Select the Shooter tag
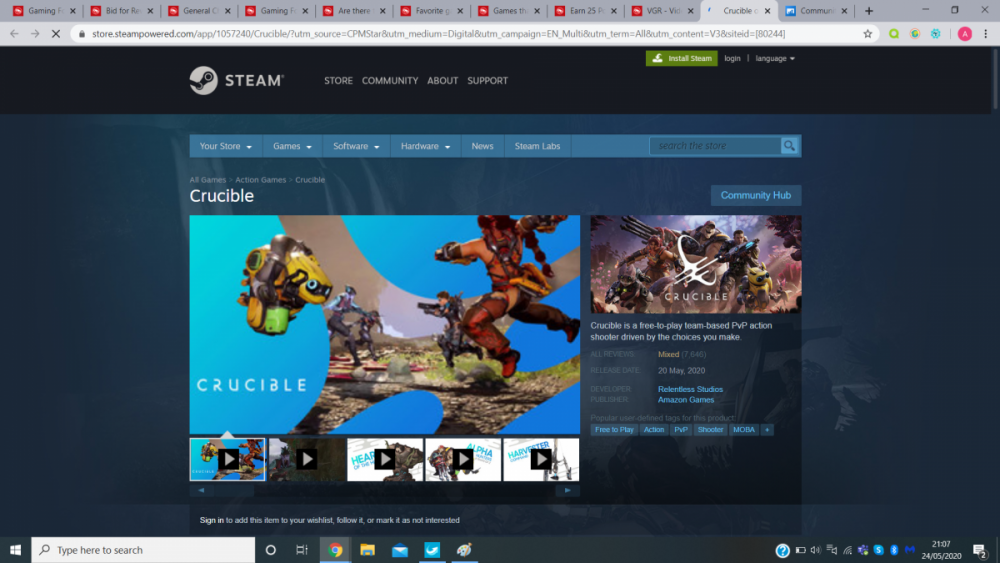The width and height of the screenshot is (1000, 563). 710,430
